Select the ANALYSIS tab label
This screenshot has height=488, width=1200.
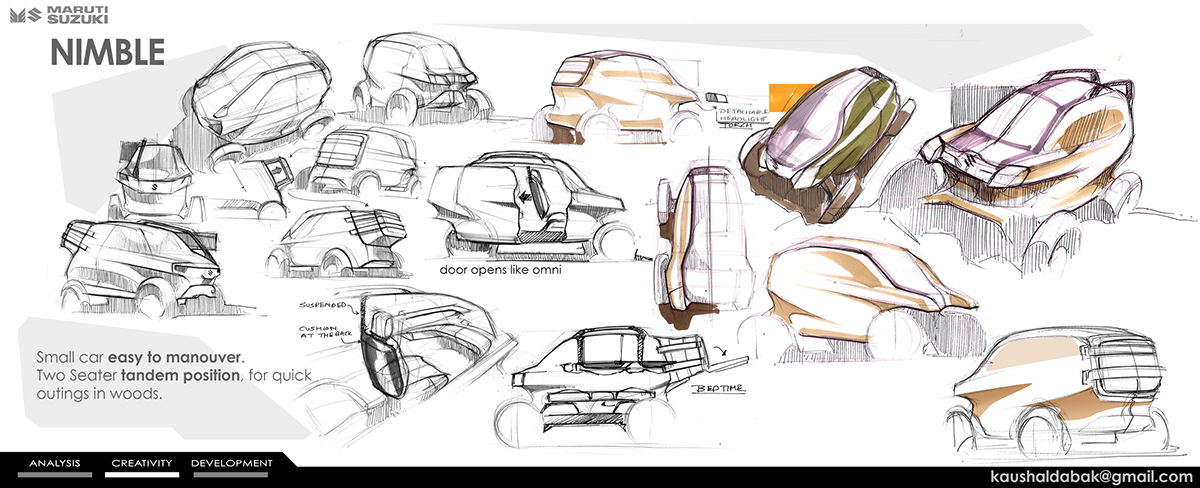[x=55, y=463]
